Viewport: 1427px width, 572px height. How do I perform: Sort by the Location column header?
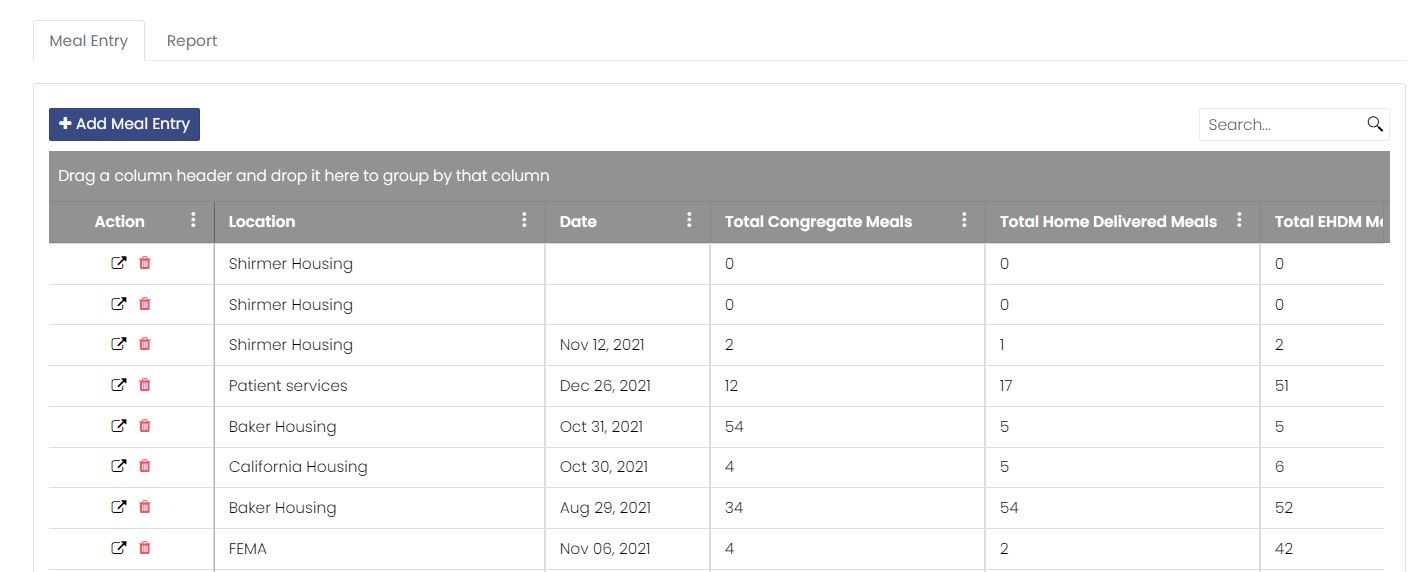[262, 222]
